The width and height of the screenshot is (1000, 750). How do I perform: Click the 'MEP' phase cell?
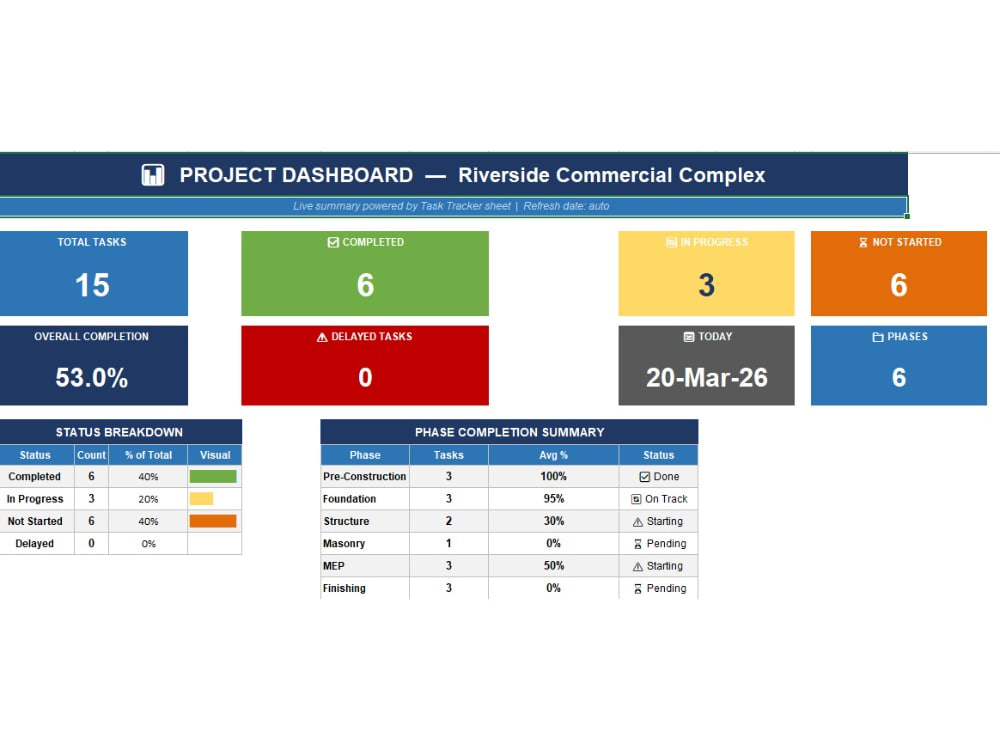coord(365,566)
